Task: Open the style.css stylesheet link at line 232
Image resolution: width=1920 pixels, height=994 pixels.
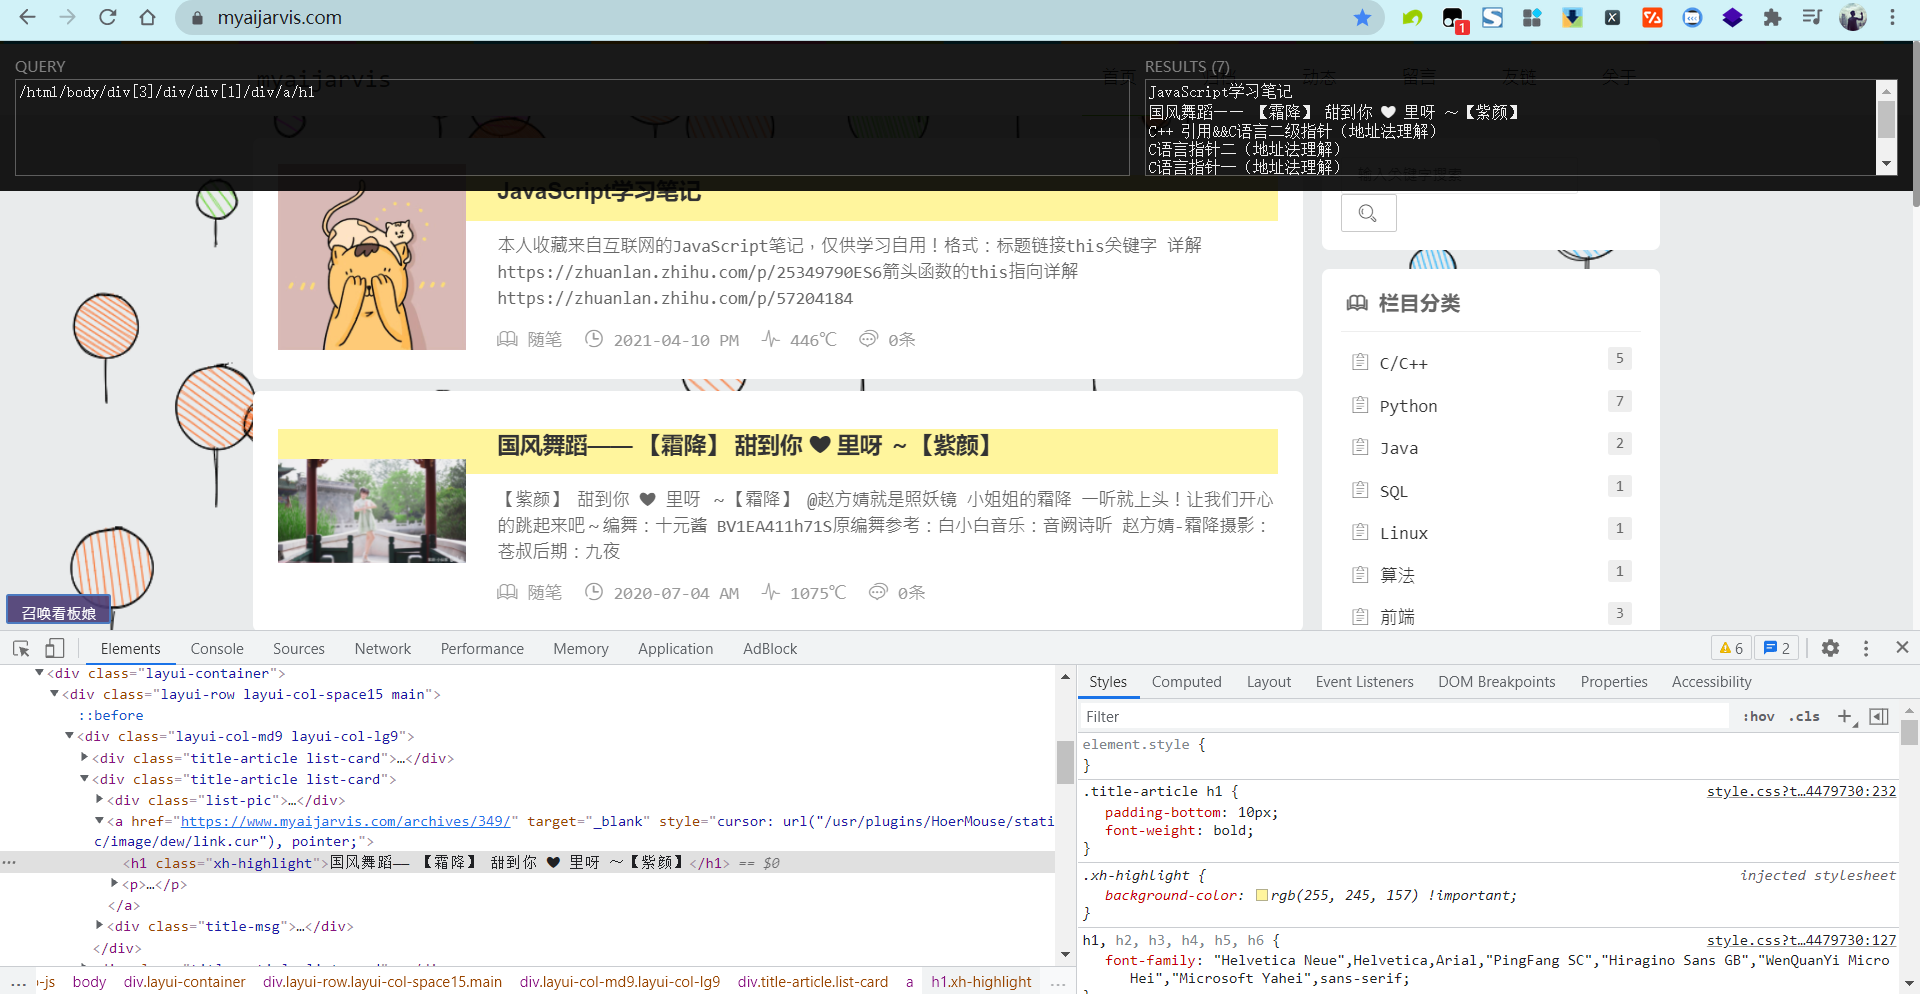Action: (x=1799, y=791)
